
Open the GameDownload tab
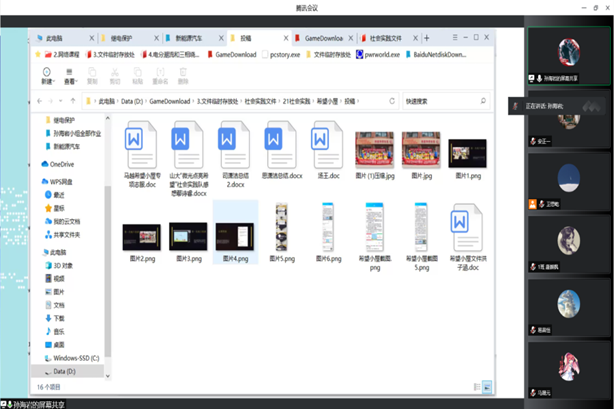click(x=324, y=37)
